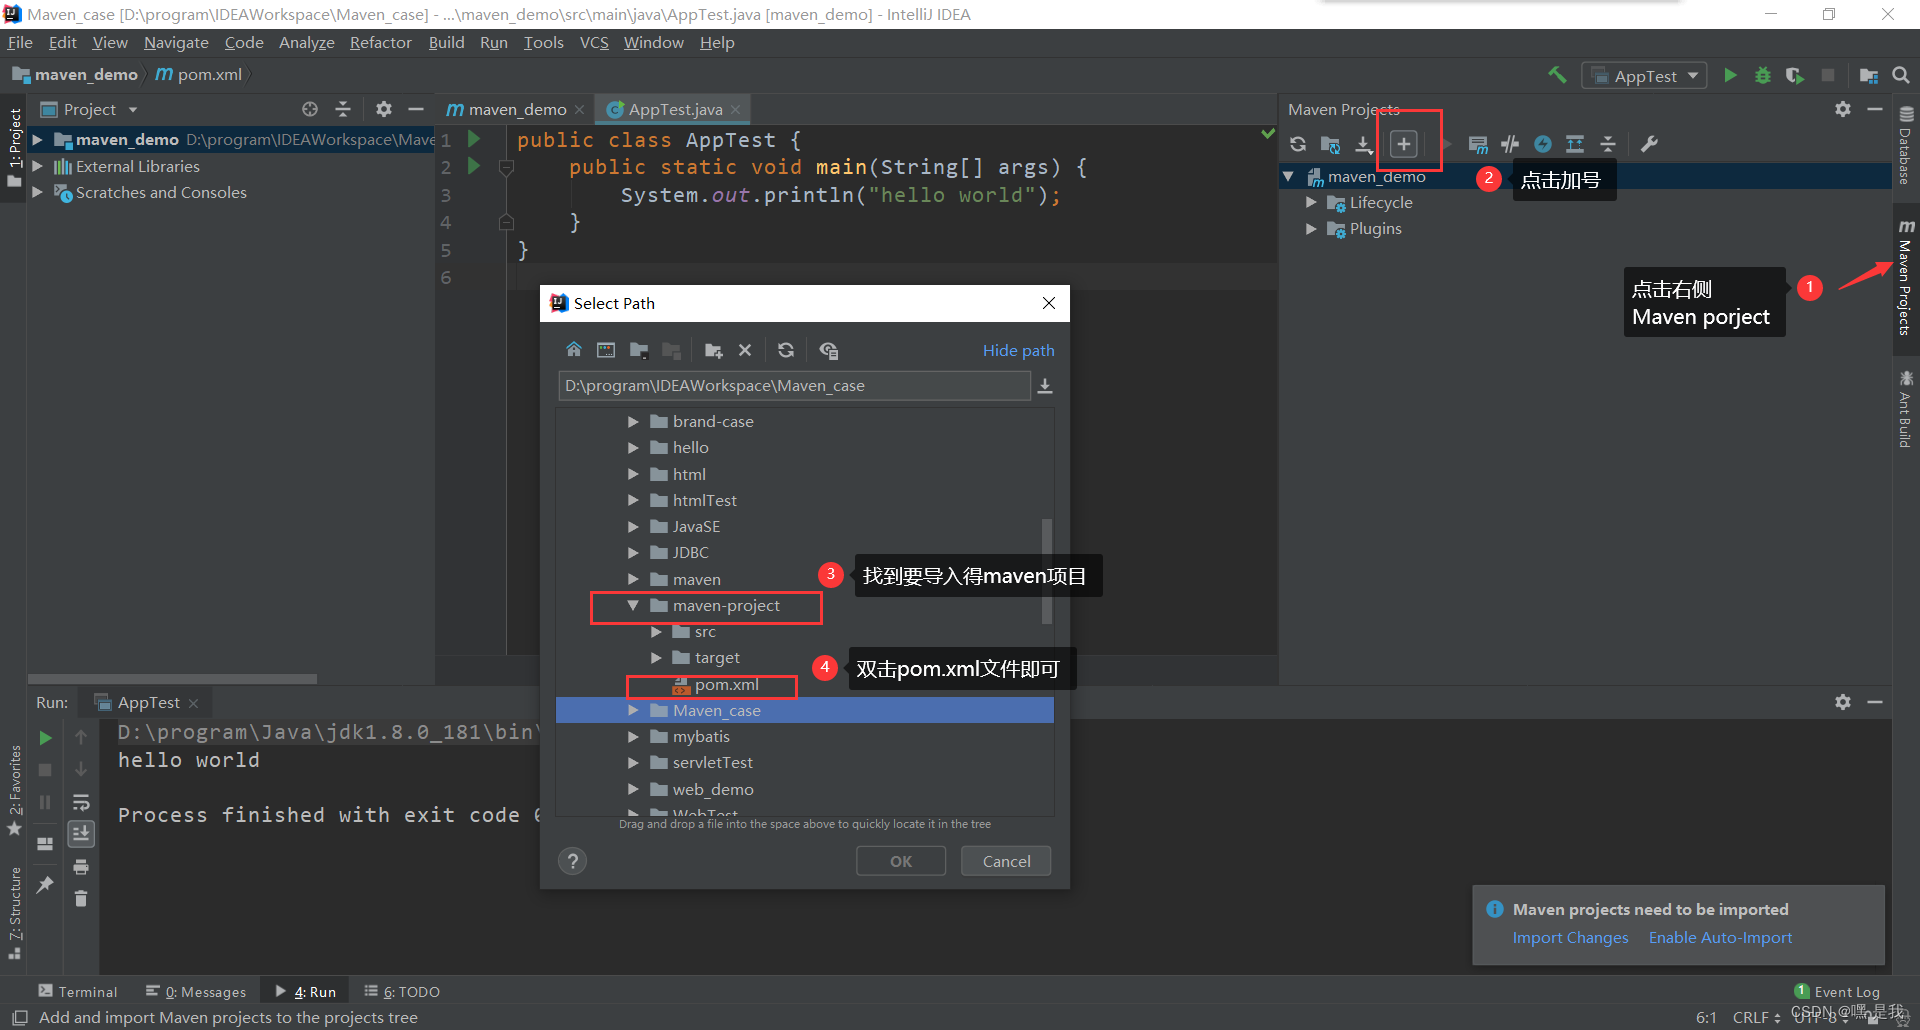
Task: Click Show Dependencies icon in Maven panel
Action: [1575, 144]
